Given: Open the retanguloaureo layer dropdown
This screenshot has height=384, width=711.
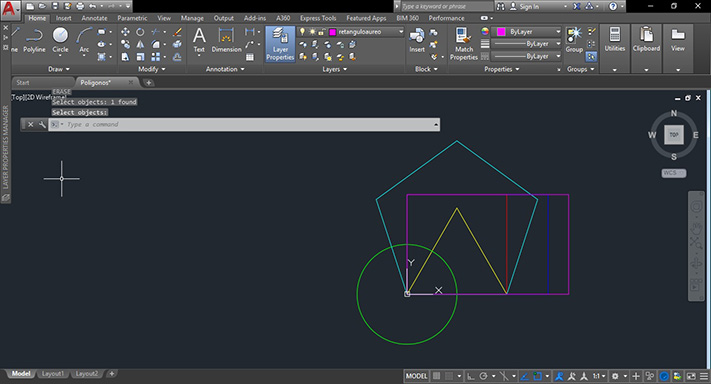Looking at the screenshot, I should 400,32.
